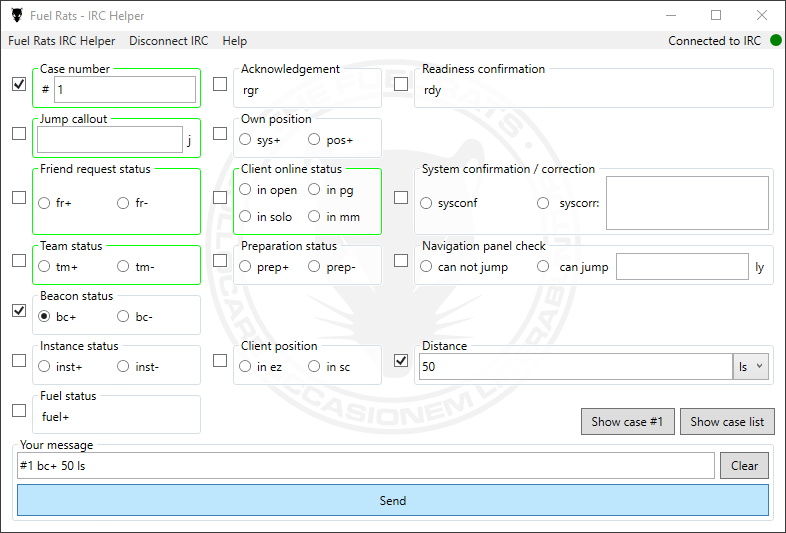Select the bc- radio button

(x=123, y=316)
